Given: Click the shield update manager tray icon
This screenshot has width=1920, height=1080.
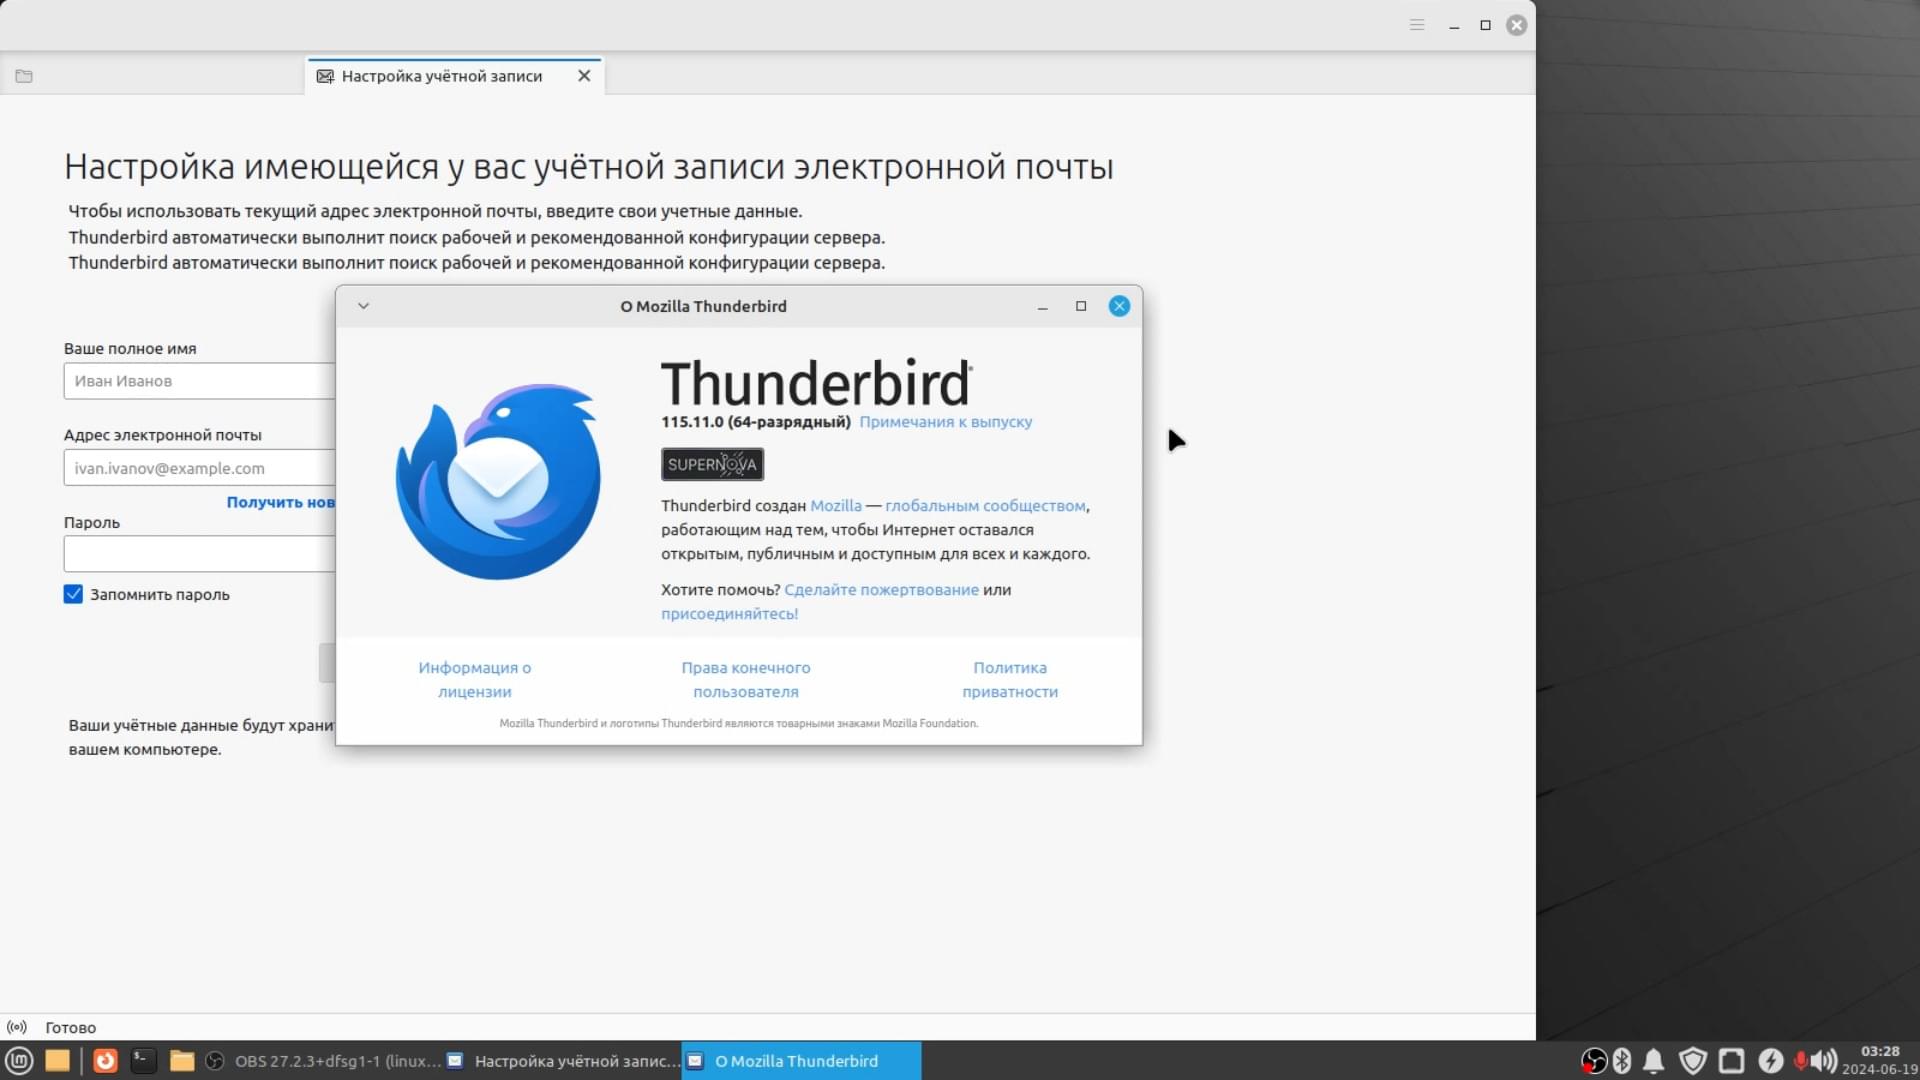Looking at the screenshot, I should click(x=1693, y=1061).
